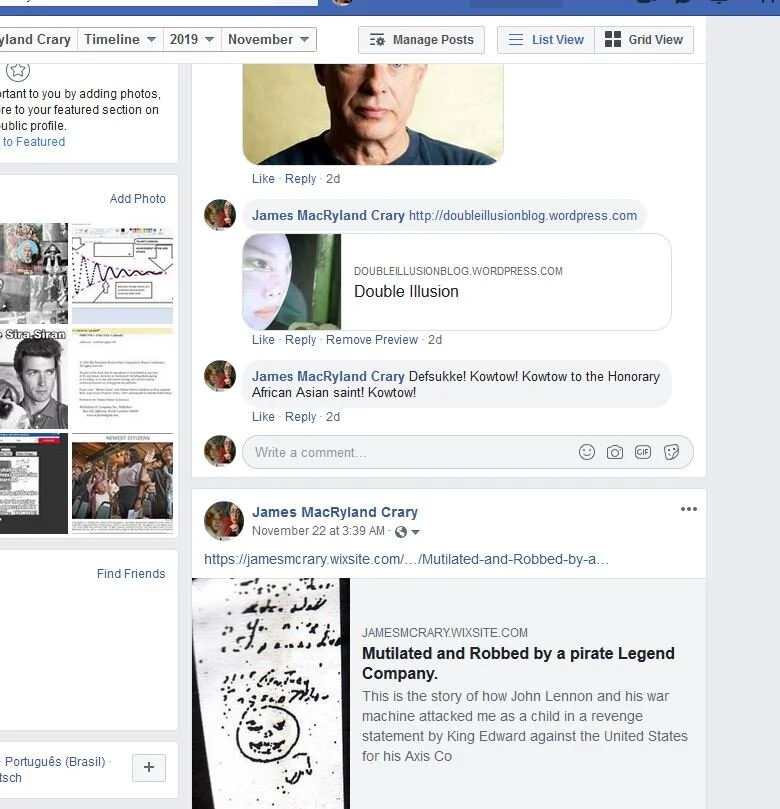Select Português (Brasil) language
The image size is (780, 809).
[55, 762]
